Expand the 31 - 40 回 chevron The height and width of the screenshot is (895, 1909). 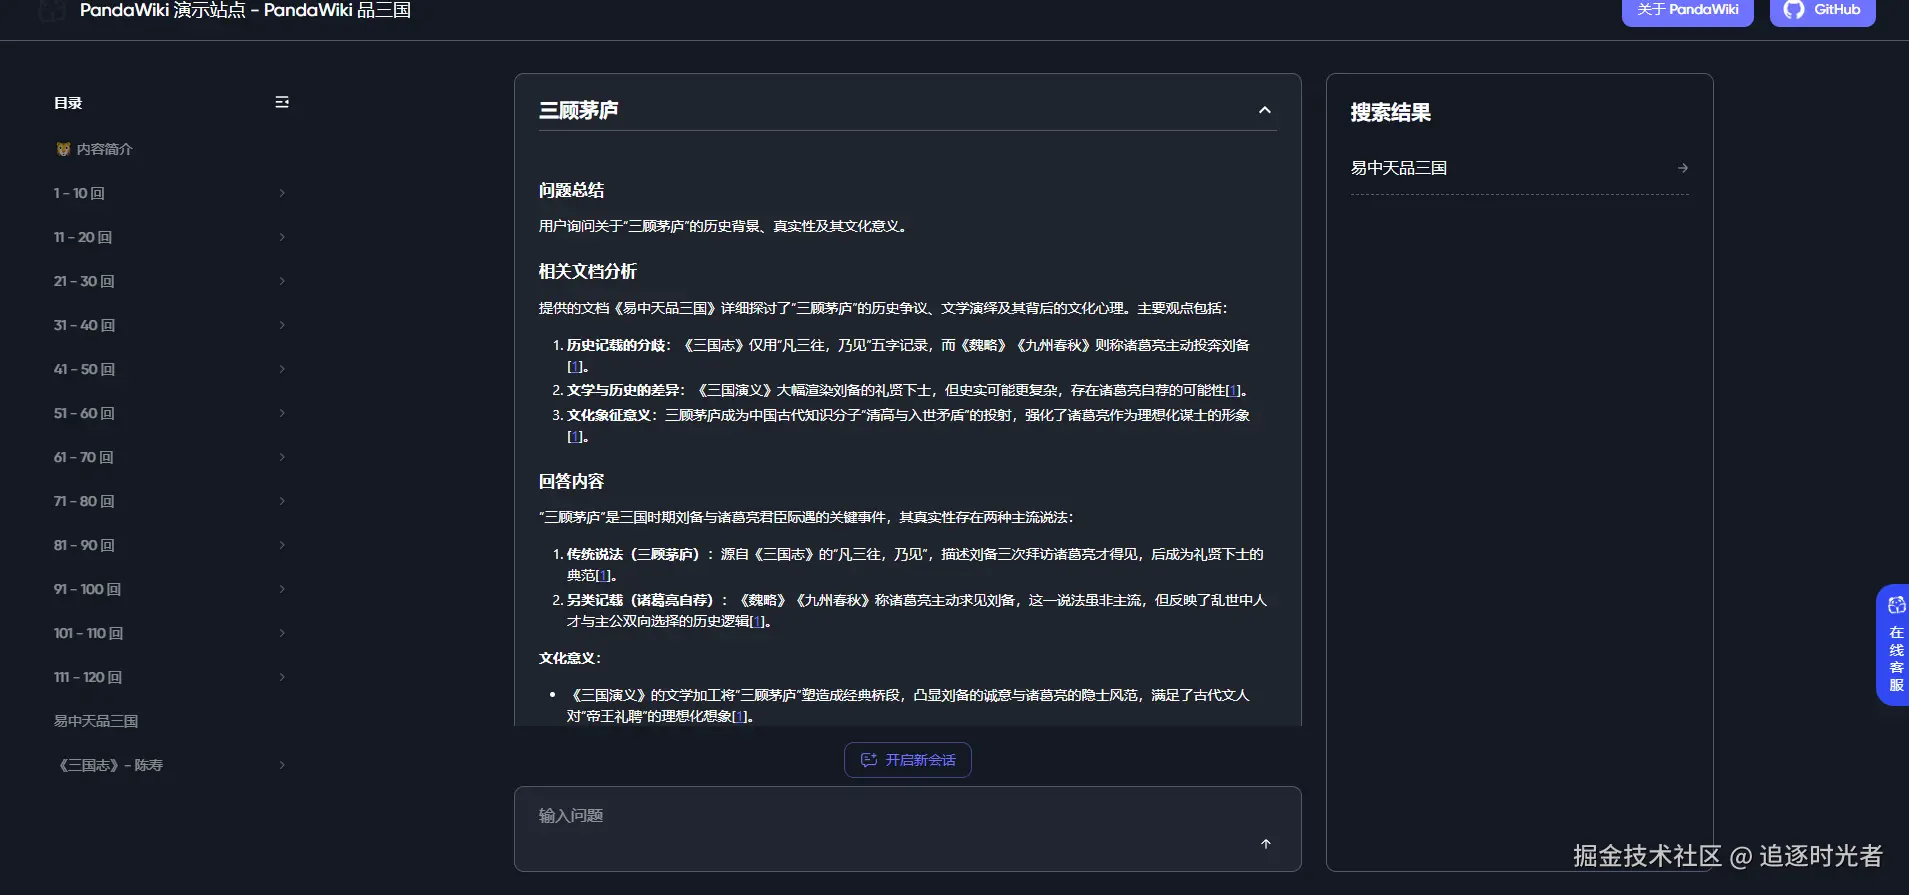coord(282,325)
